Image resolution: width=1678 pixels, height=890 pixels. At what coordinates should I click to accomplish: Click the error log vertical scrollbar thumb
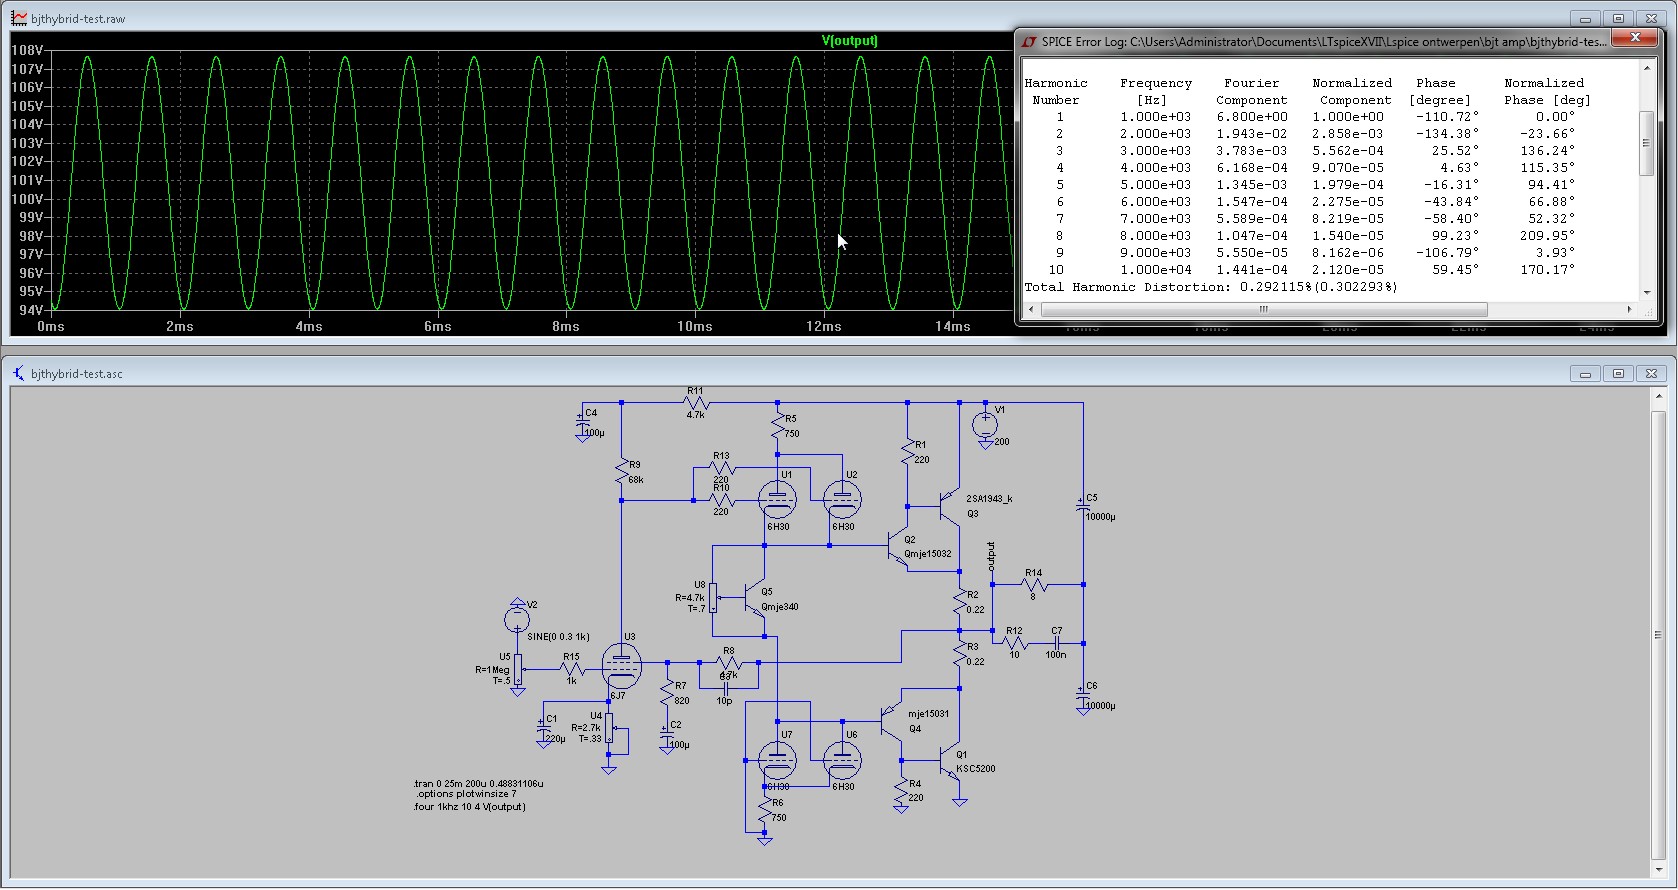pyautogui.click(x=1646, y=143)
